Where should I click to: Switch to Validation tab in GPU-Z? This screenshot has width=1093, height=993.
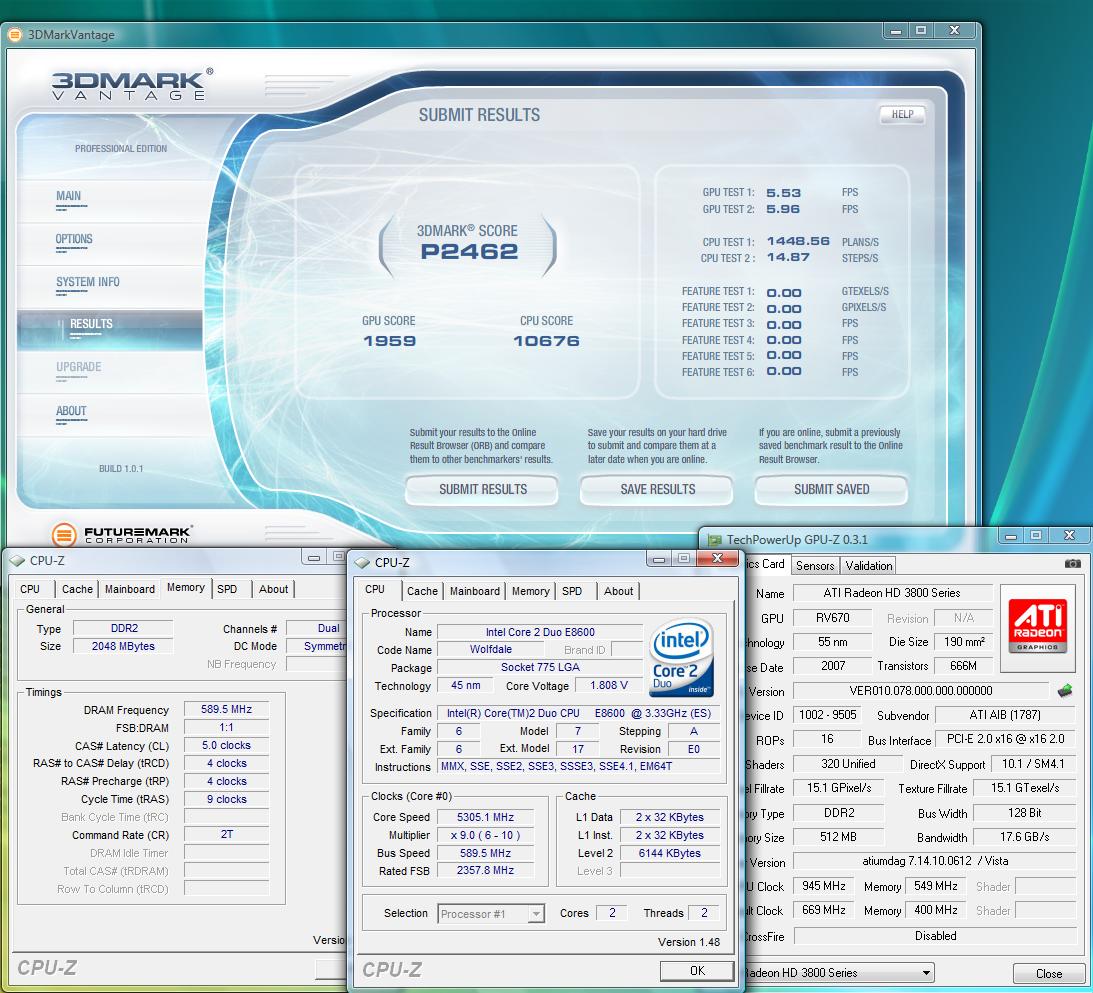869,566
